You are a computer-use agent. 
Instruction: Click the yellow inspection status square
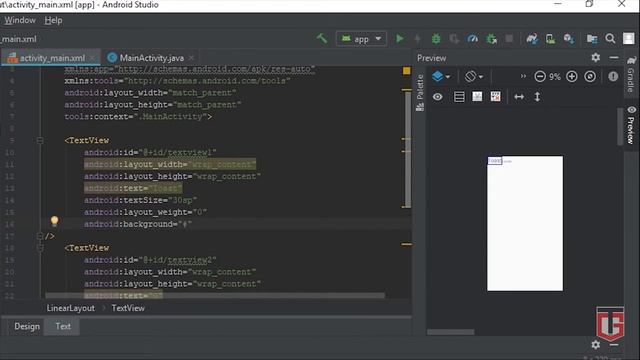pos(407,71)
